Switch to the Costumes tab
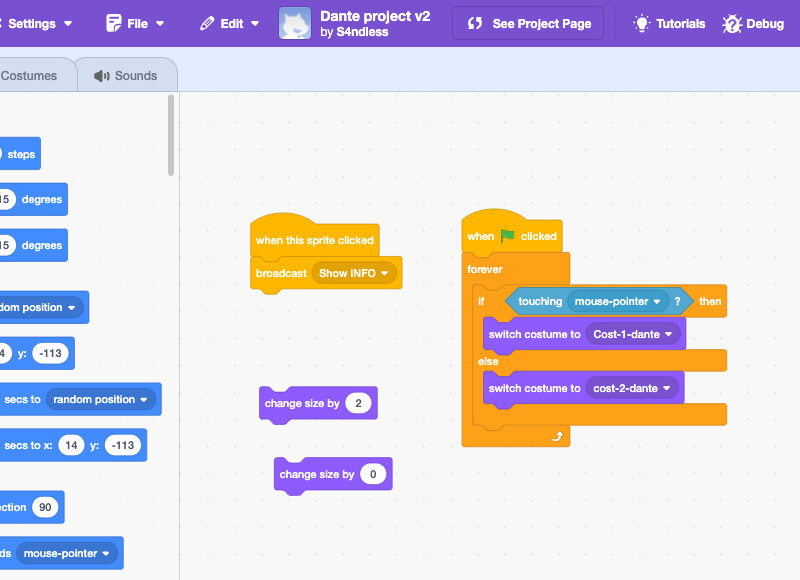Image resolution: width=800 pixels, height=580 pixels. [x=29, y=75]
